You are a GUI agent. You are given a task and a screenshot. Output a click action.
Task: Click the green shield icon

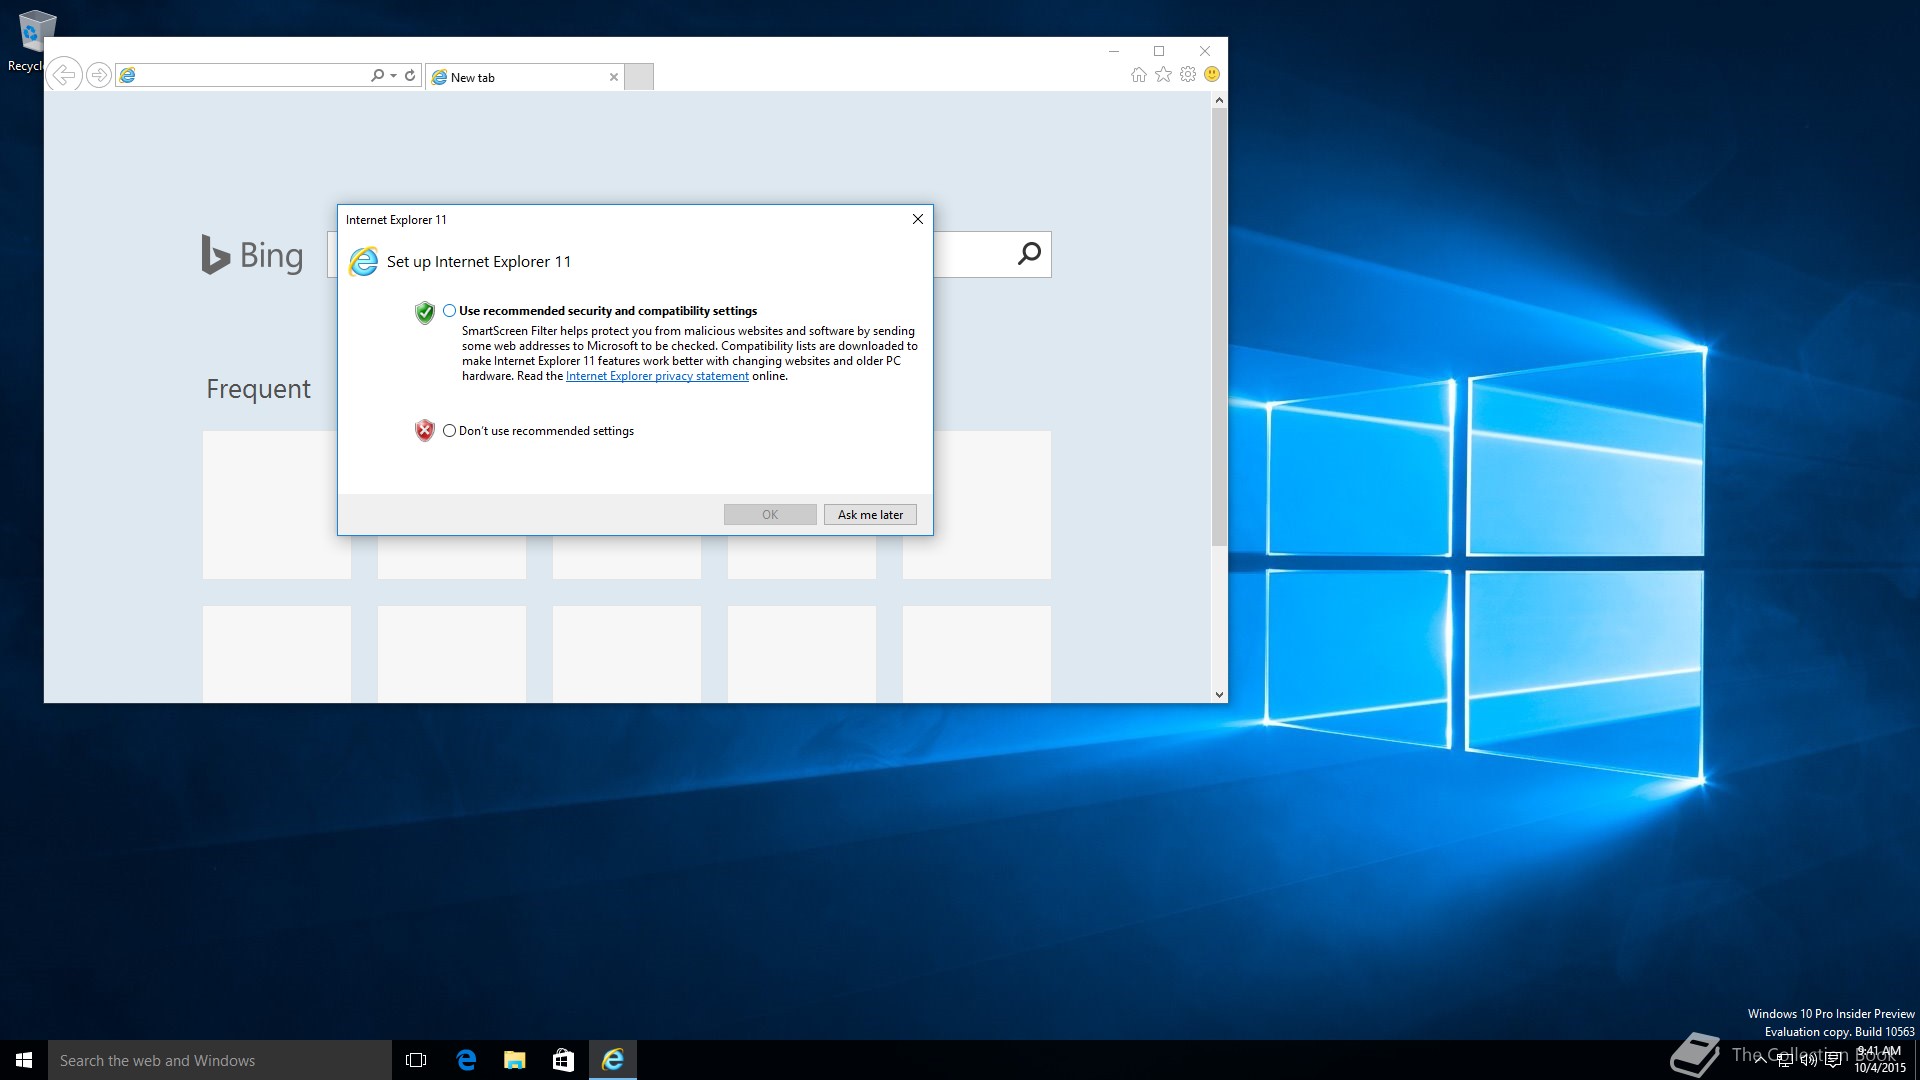pyautogui.click(x=425, y=313)
